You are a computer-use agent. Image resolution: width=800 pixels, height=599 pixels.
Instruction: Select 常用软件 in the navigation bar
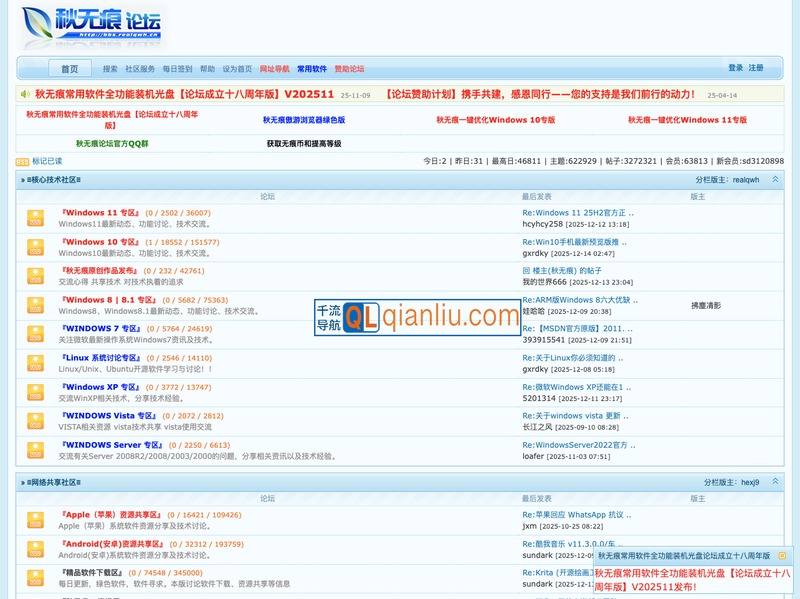point(312,69)
